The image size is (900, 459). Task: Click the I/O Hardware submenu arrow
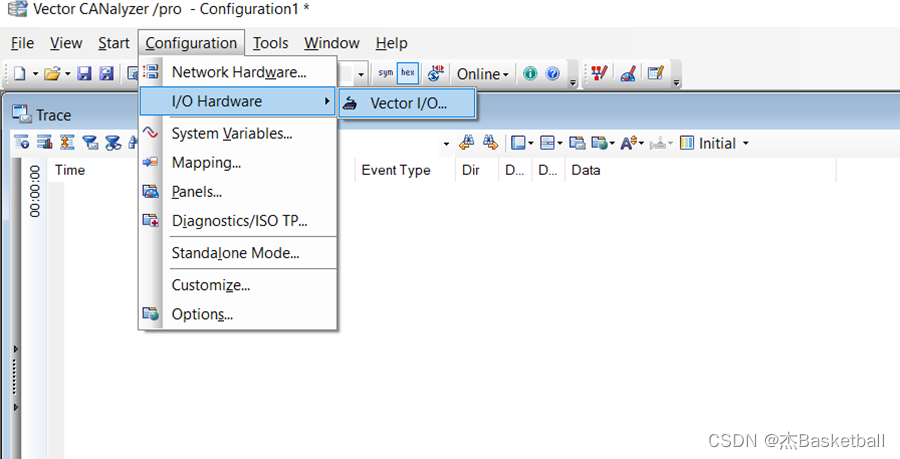coord(327,101)
